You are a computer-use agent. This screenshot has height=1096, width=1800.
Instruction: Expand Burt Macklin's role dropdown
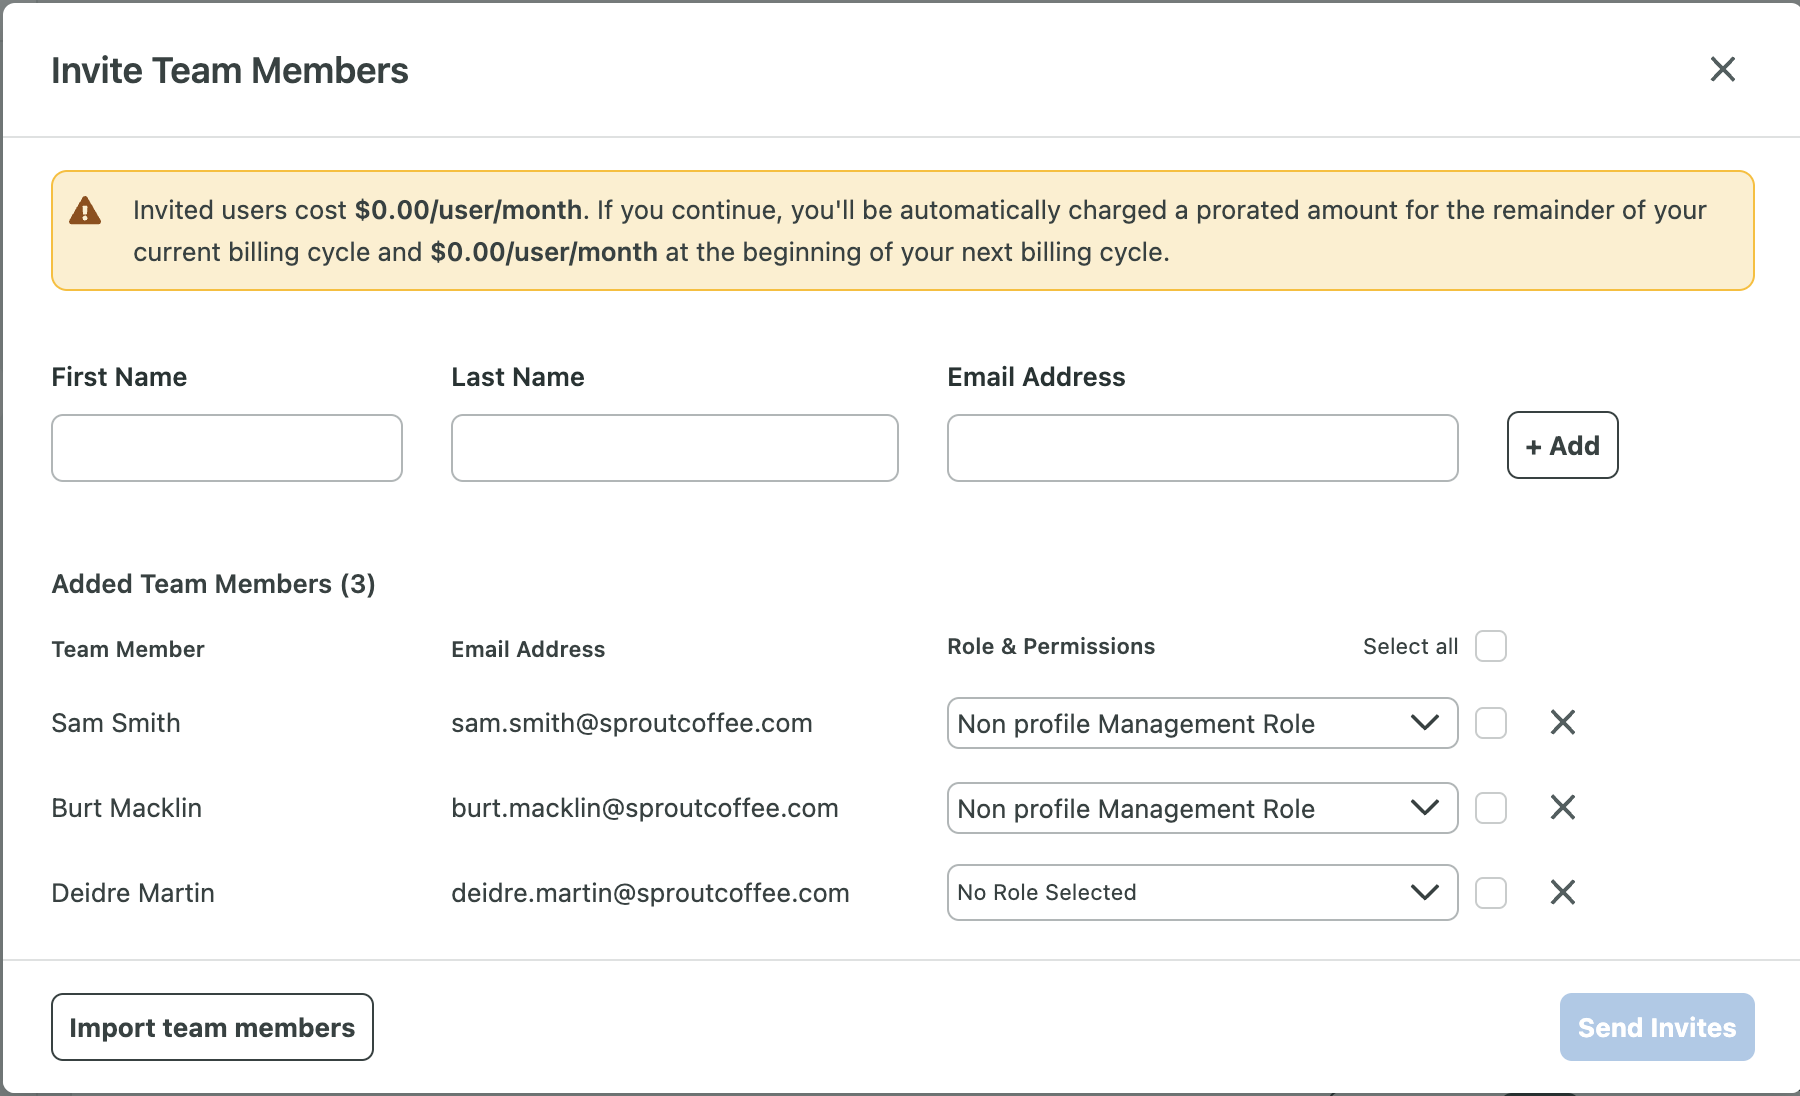(1201, 808)
